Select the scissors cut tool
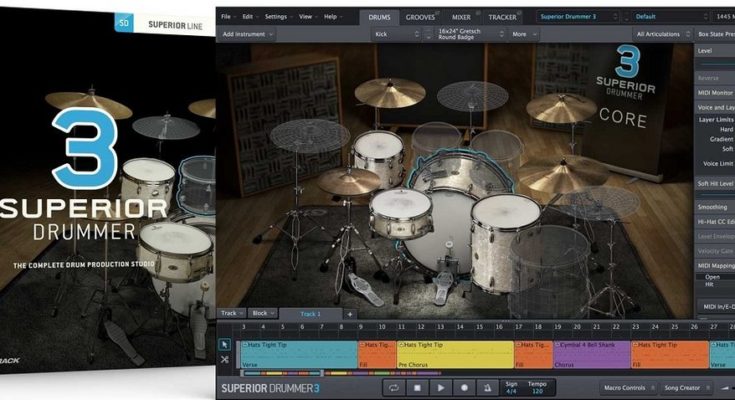The image size is (735, 400). [225, 360]
